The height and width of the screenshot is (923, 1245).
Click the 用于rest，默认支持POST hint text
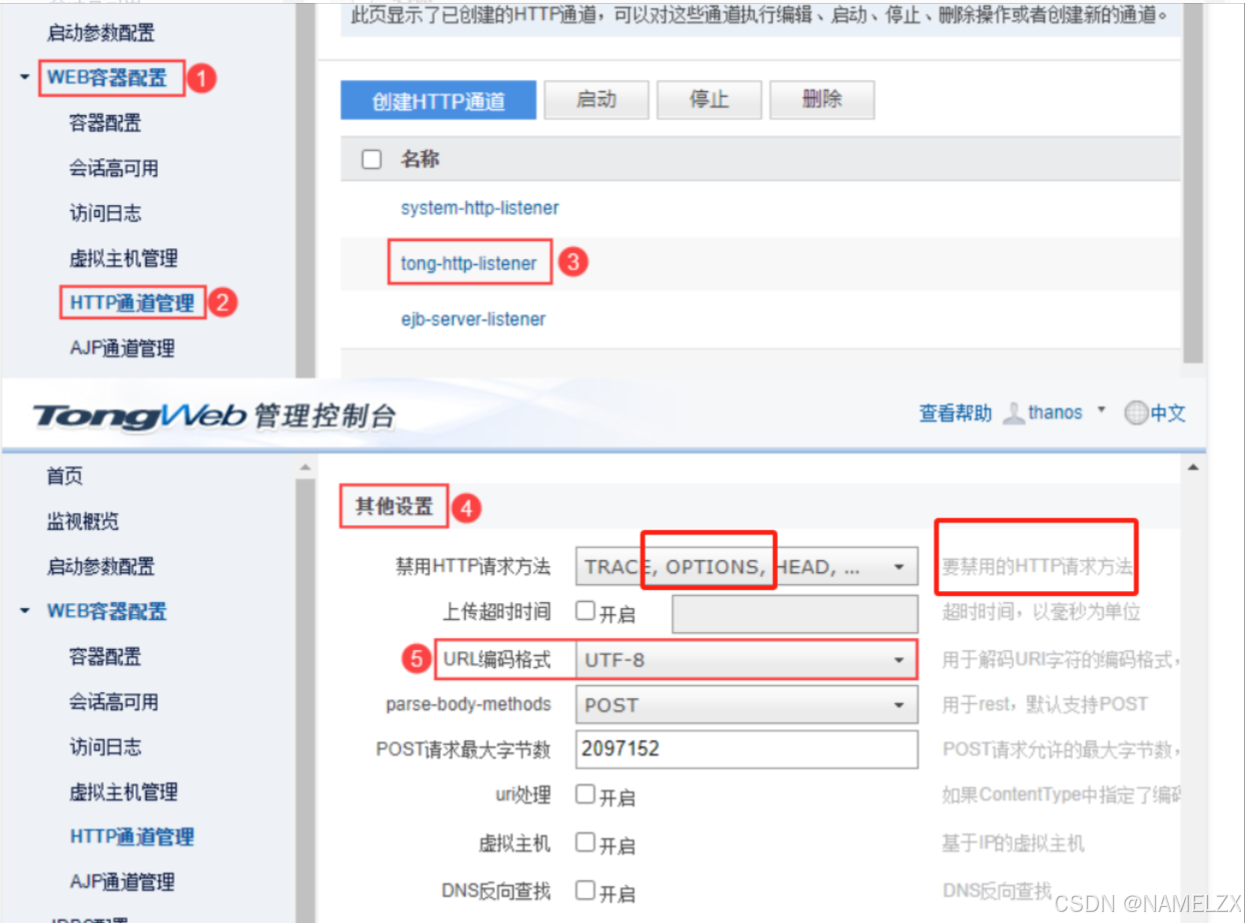click(x=1045, y=704)
